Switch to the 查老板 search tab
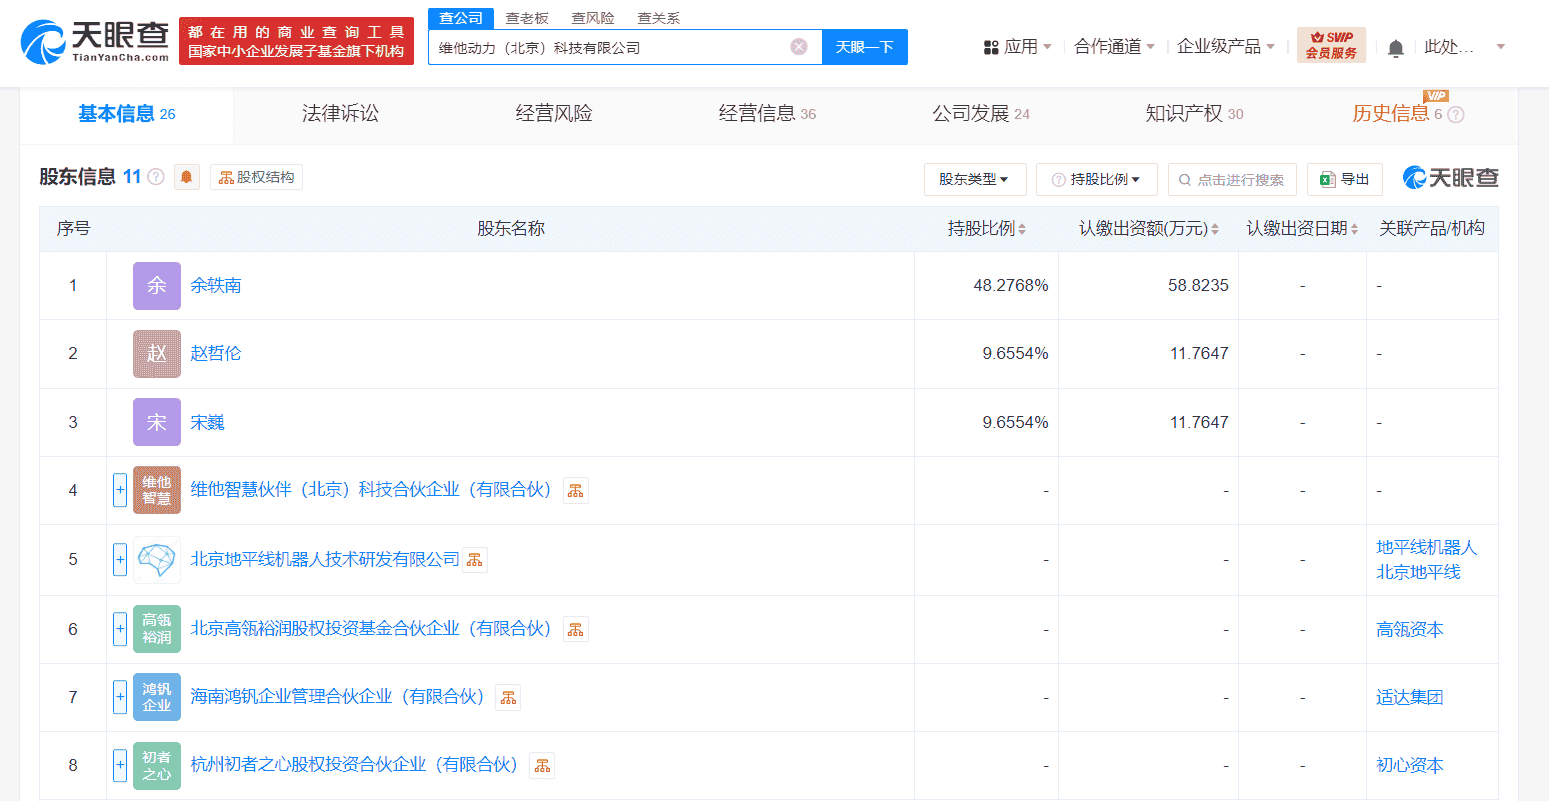This screenshot has width=1549, height=801. tap(525, 17)
